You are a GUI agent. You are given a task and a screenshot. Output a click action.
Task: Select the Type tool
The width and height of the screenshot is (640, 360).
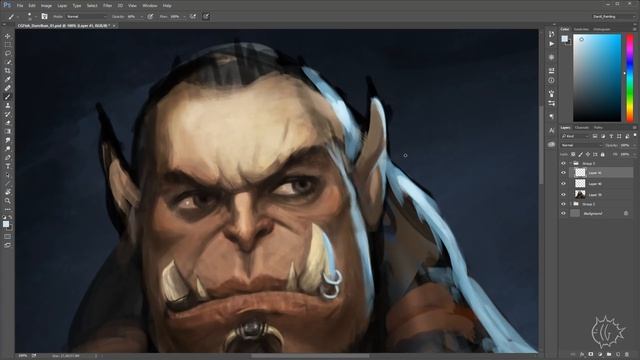coord(8,166)
